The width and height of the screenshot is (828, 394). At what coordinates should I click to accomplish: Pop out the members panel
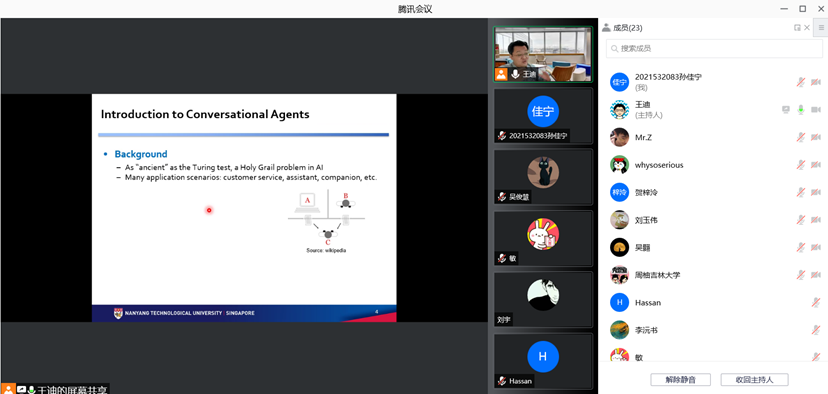coord(797,28)
